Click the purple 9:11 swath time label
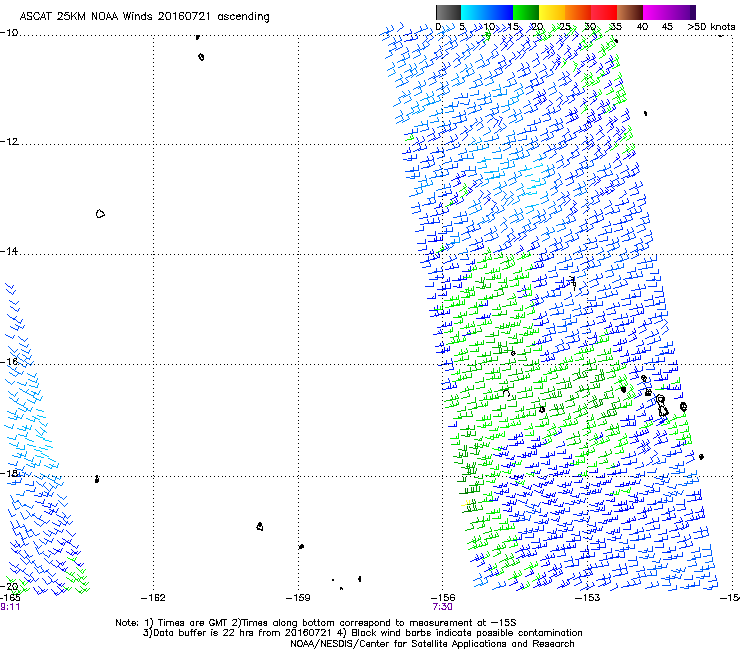 (10, 607)
